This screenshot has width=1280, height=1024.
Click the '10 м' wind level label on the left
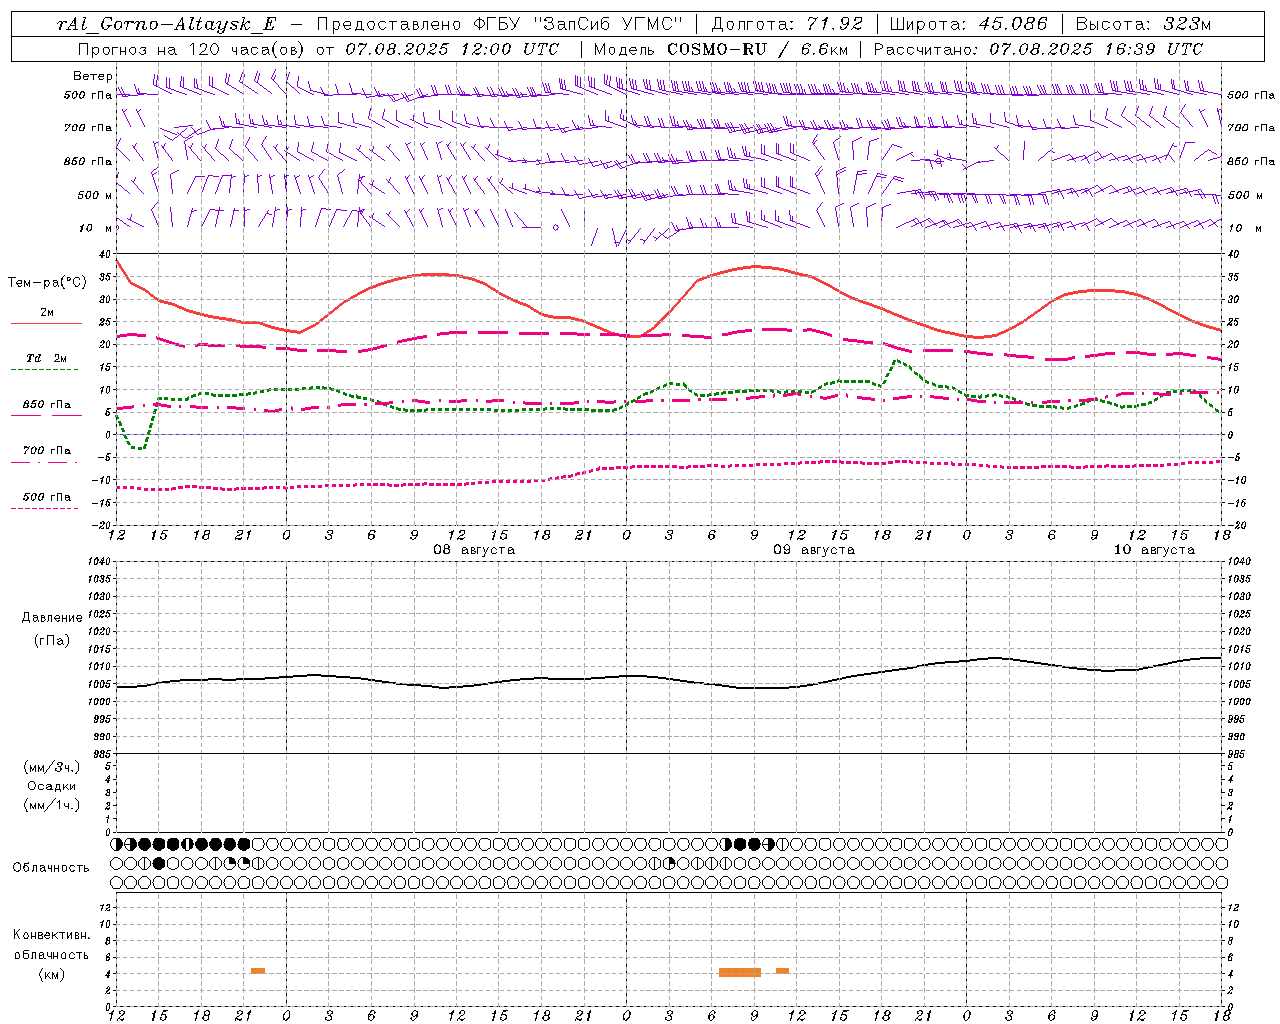pyautogui.click(x=96, y=228)
